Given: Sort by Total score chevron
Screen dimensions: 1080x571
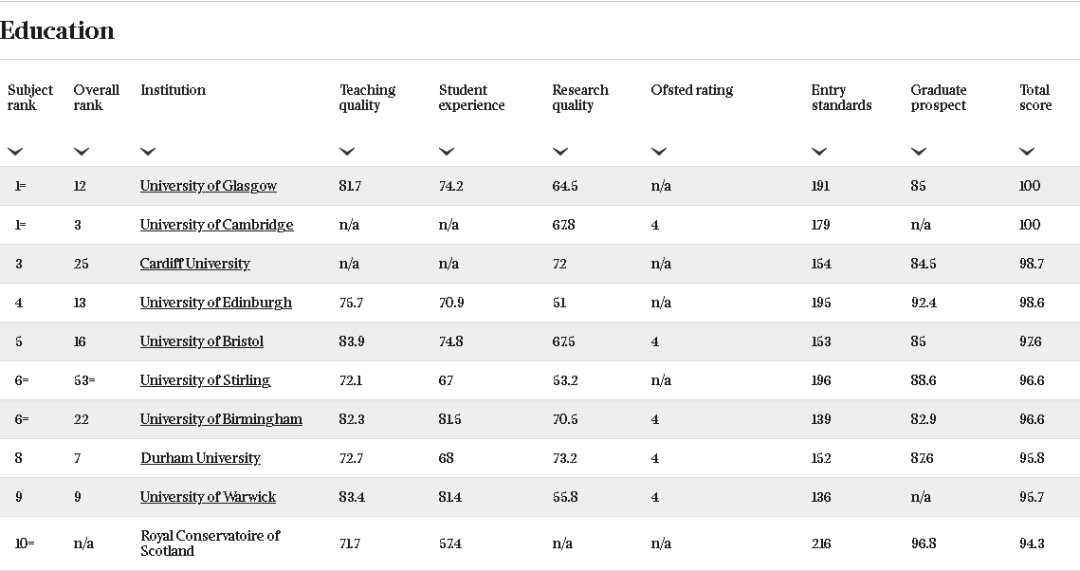Looking at the screenshot, I should coord(1027,152).
